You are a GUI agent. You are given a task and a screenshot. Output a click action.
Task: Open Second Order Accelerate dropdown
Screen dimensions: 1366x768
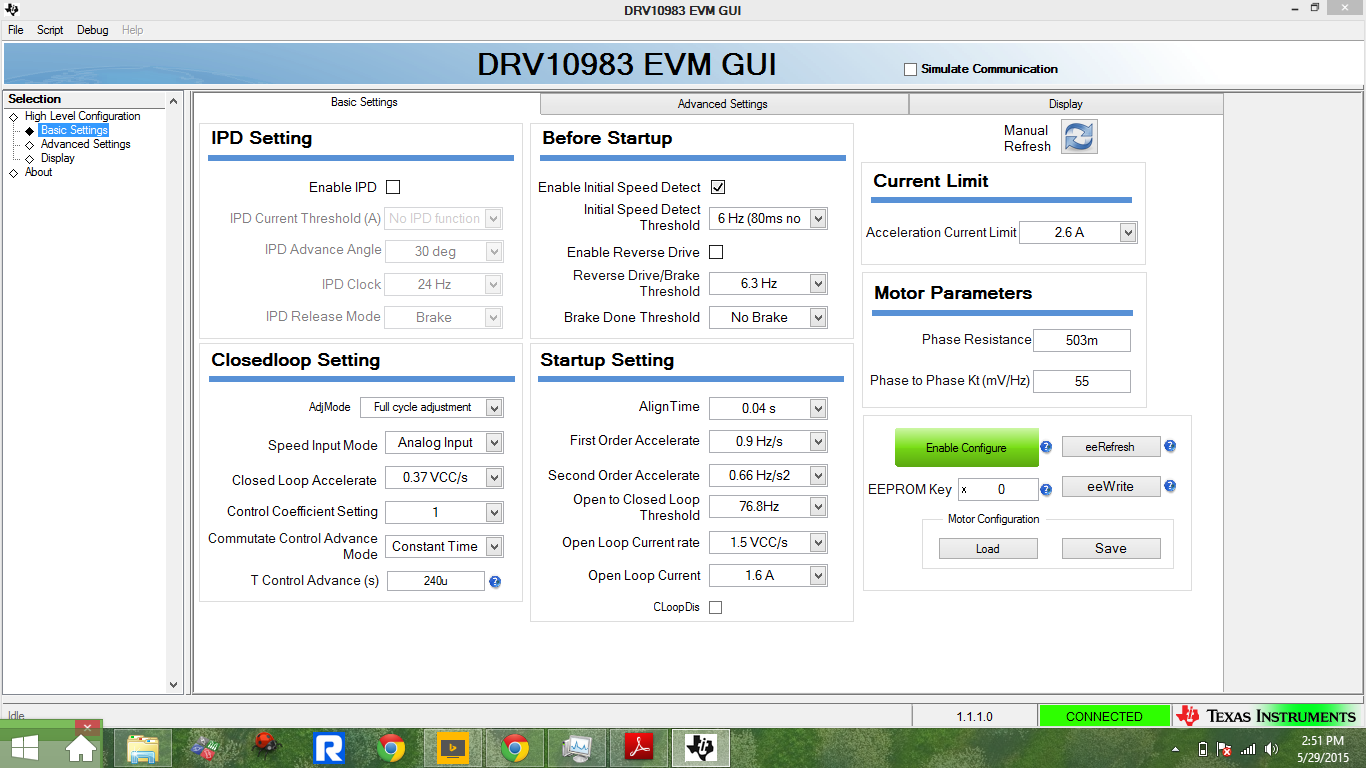818,475
